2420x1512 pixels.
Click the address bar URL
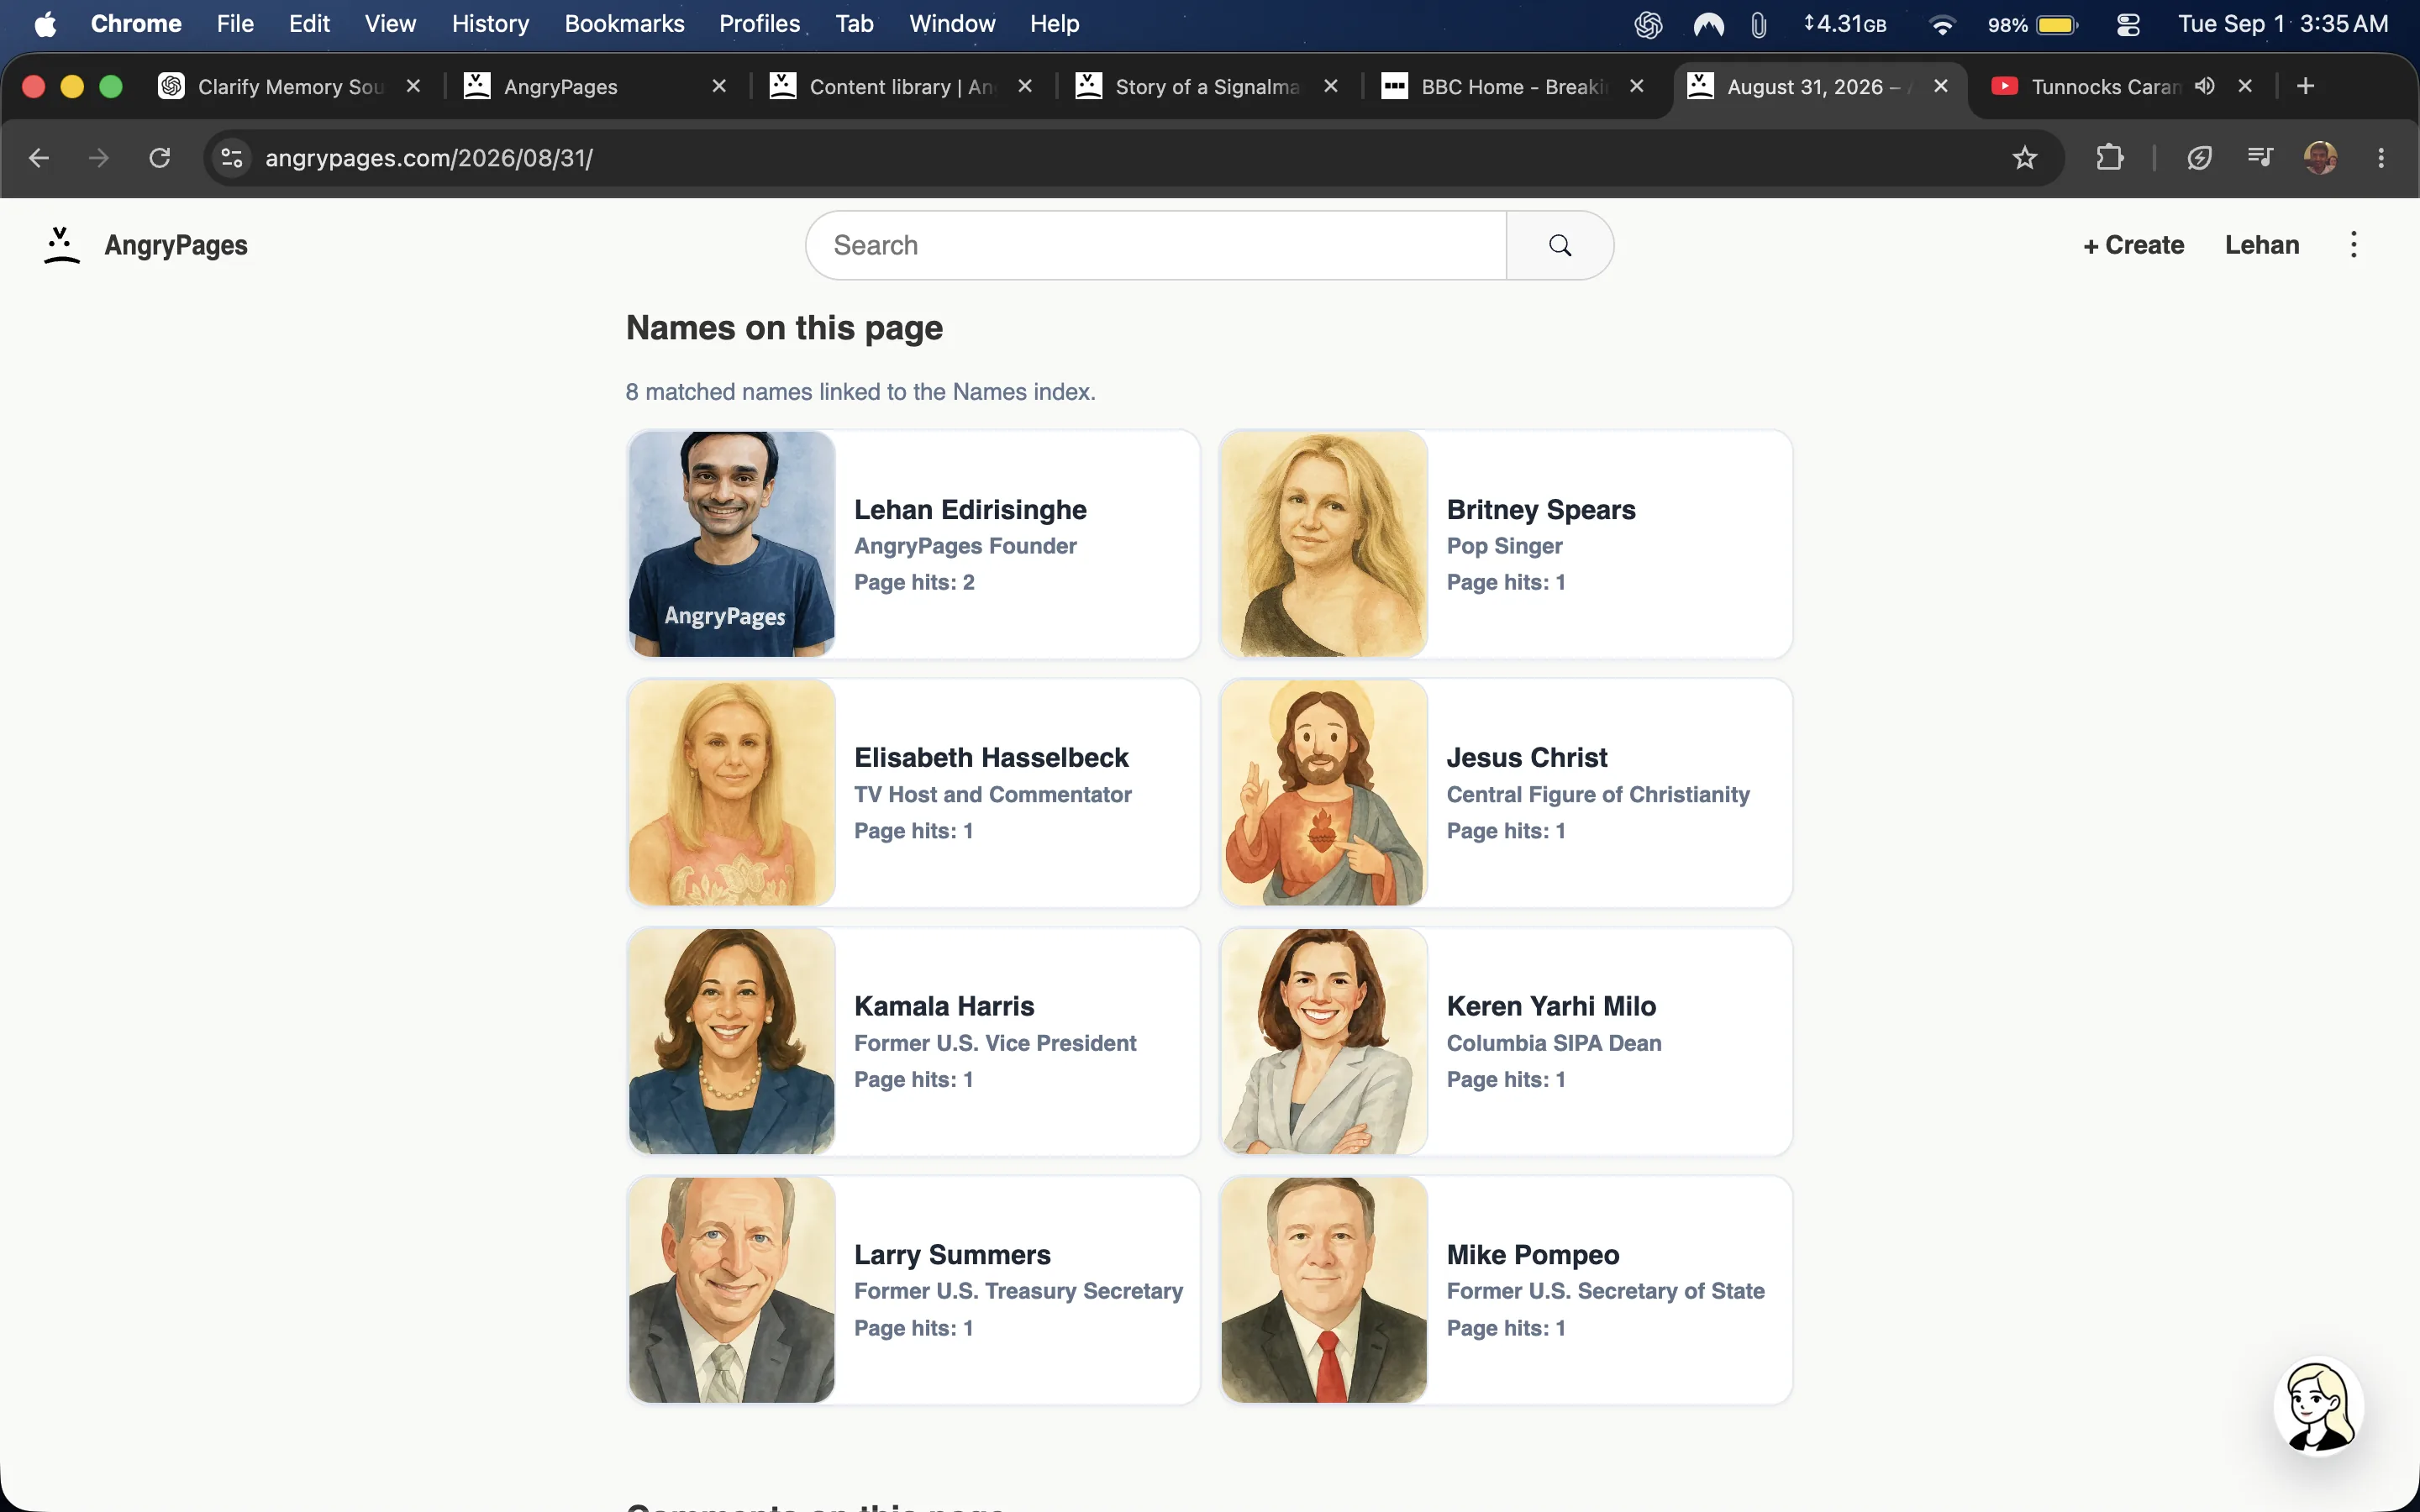click(429, 158)
